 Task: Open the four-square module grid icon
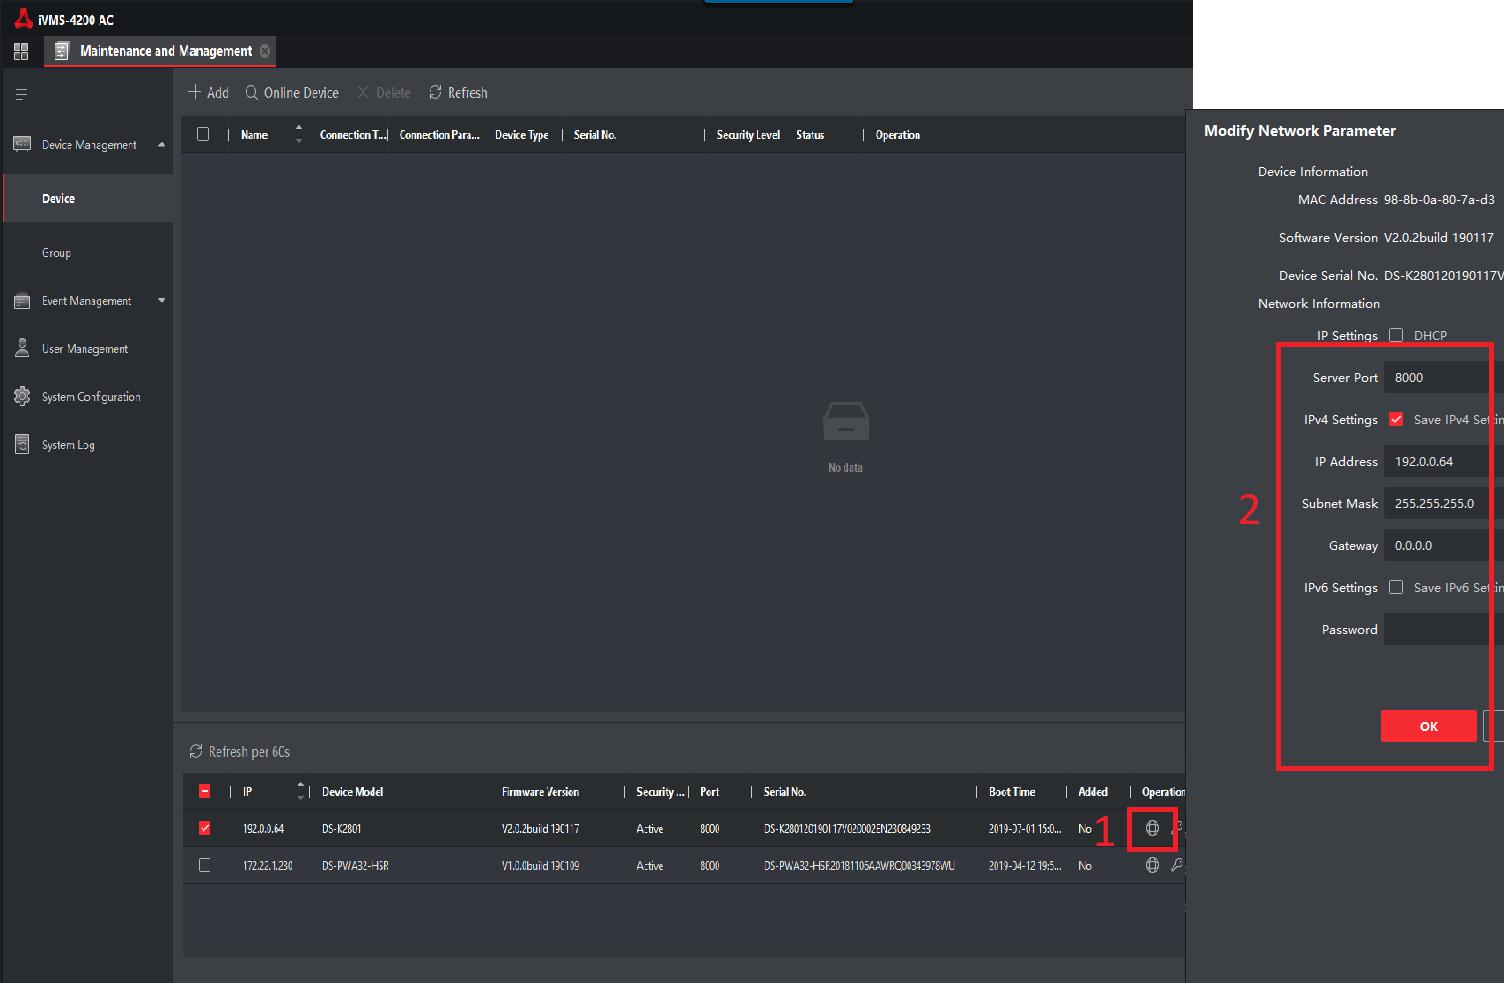pos(21,51)
